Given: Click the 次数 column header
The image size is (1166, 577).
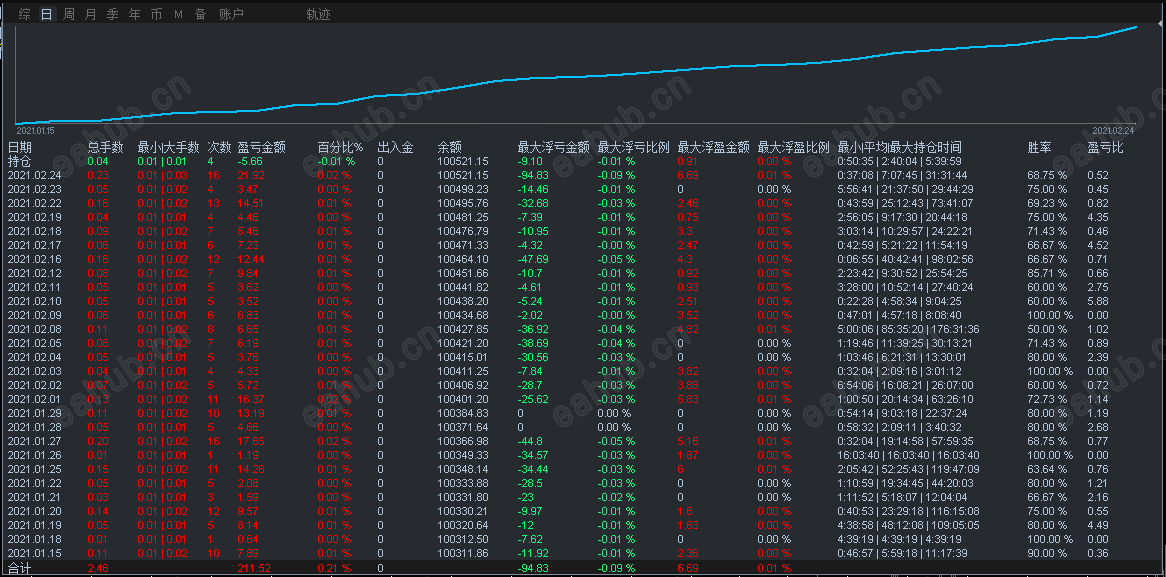Looking at the screenshot, I should 219,147.
